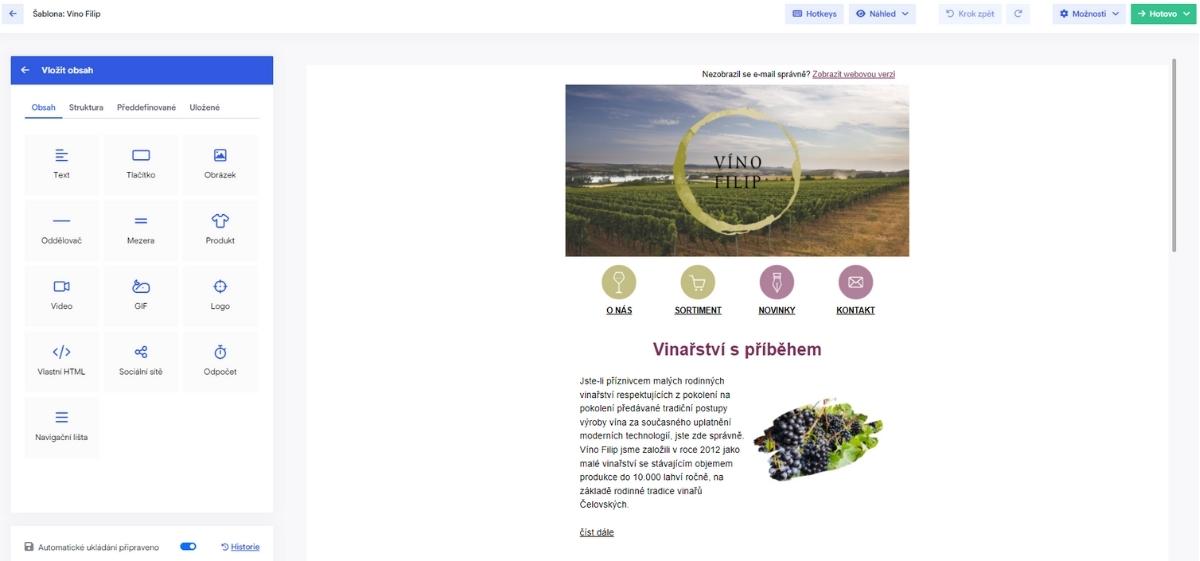The height and width of the screenshot is (561, 1200).
Task: Open the Náhled preview dropdown
Action: click(882, 14)
